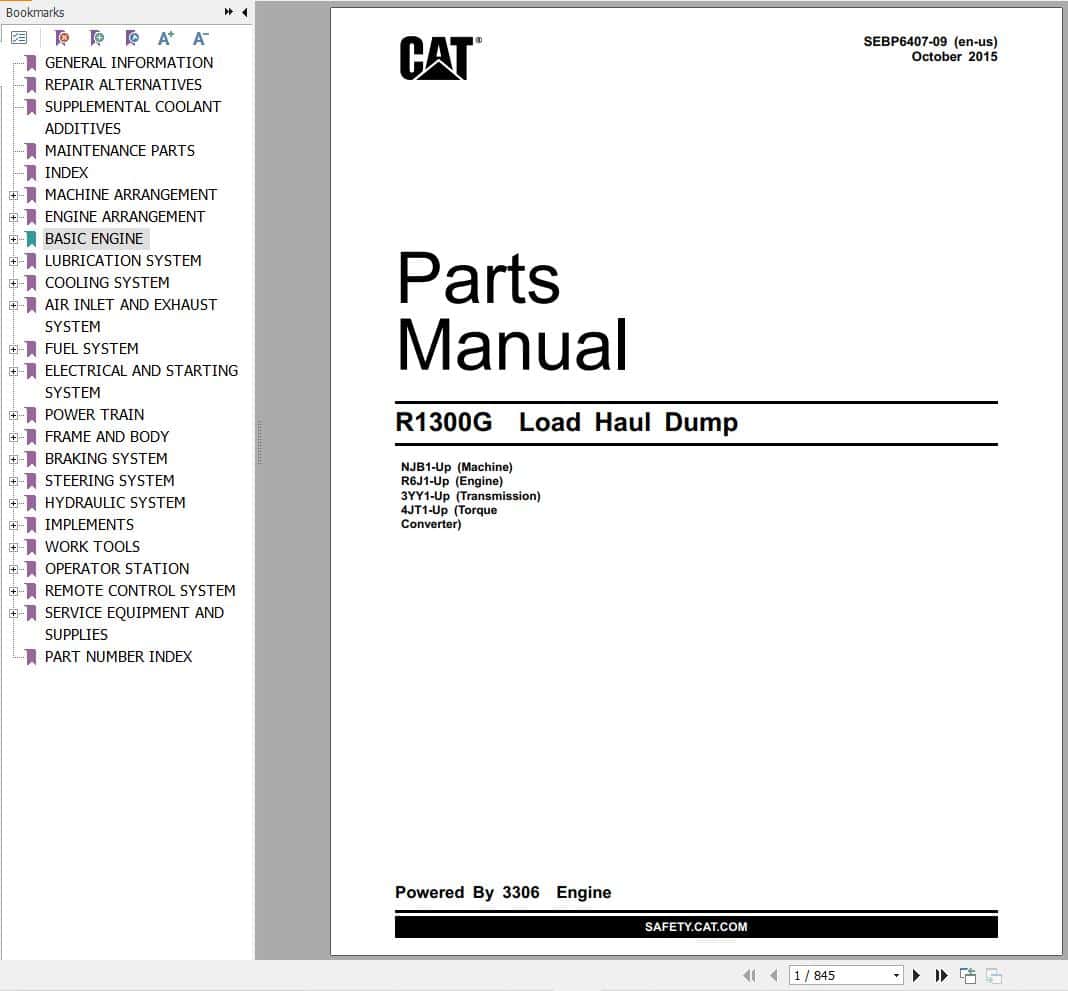The width and height of the screenshot is (1068, 991).
Task: Decrease bookmark text size with A-
Action: pyautogui.click(x=200, y=38)
